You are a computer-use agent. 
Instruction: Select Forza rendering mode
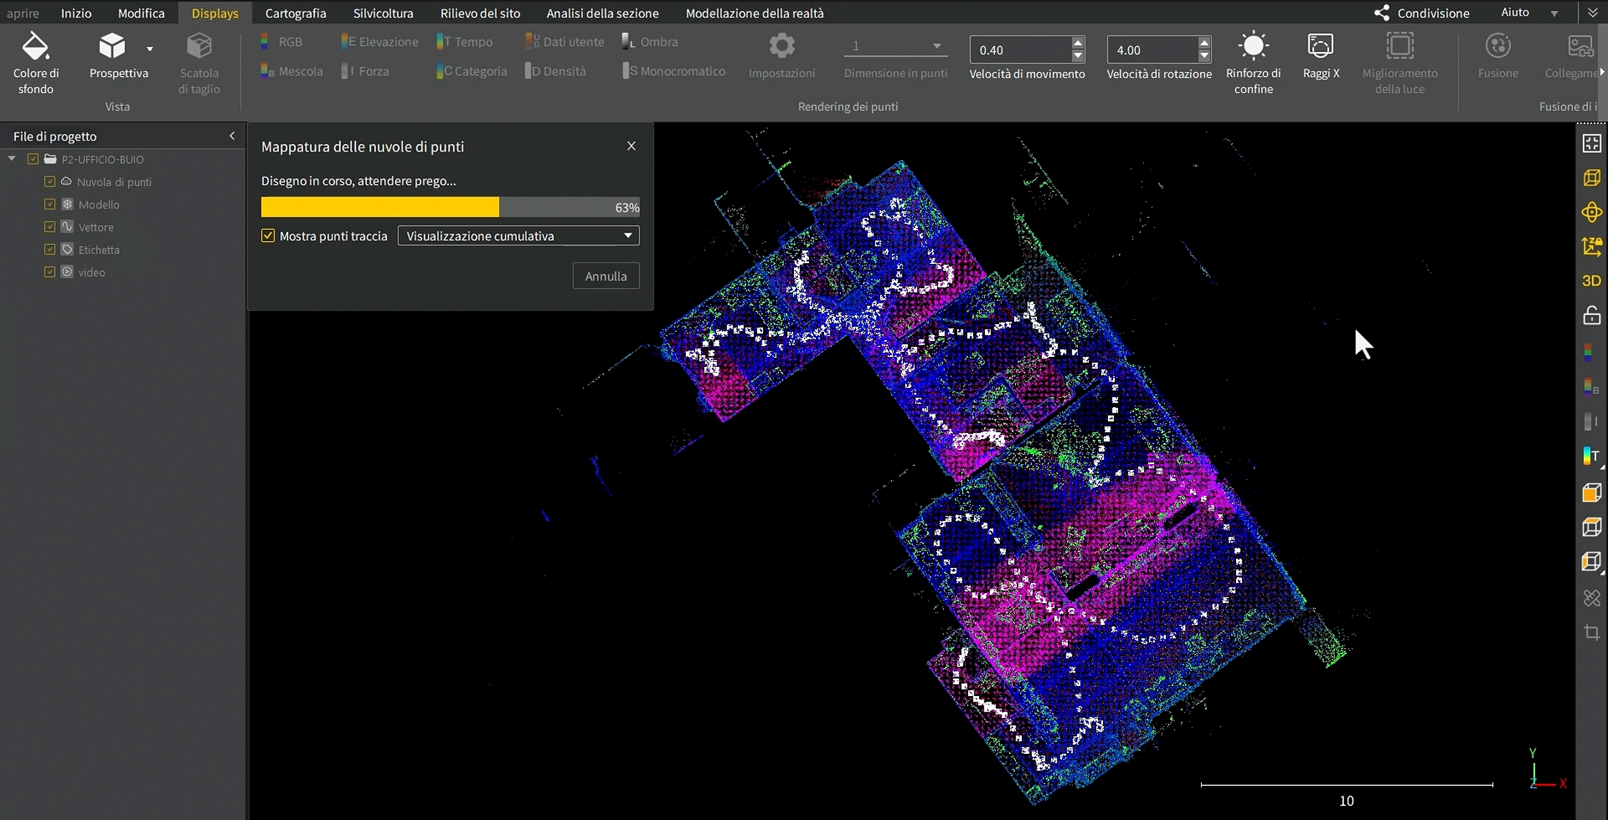pyautogui.click(x=365, y=71)
